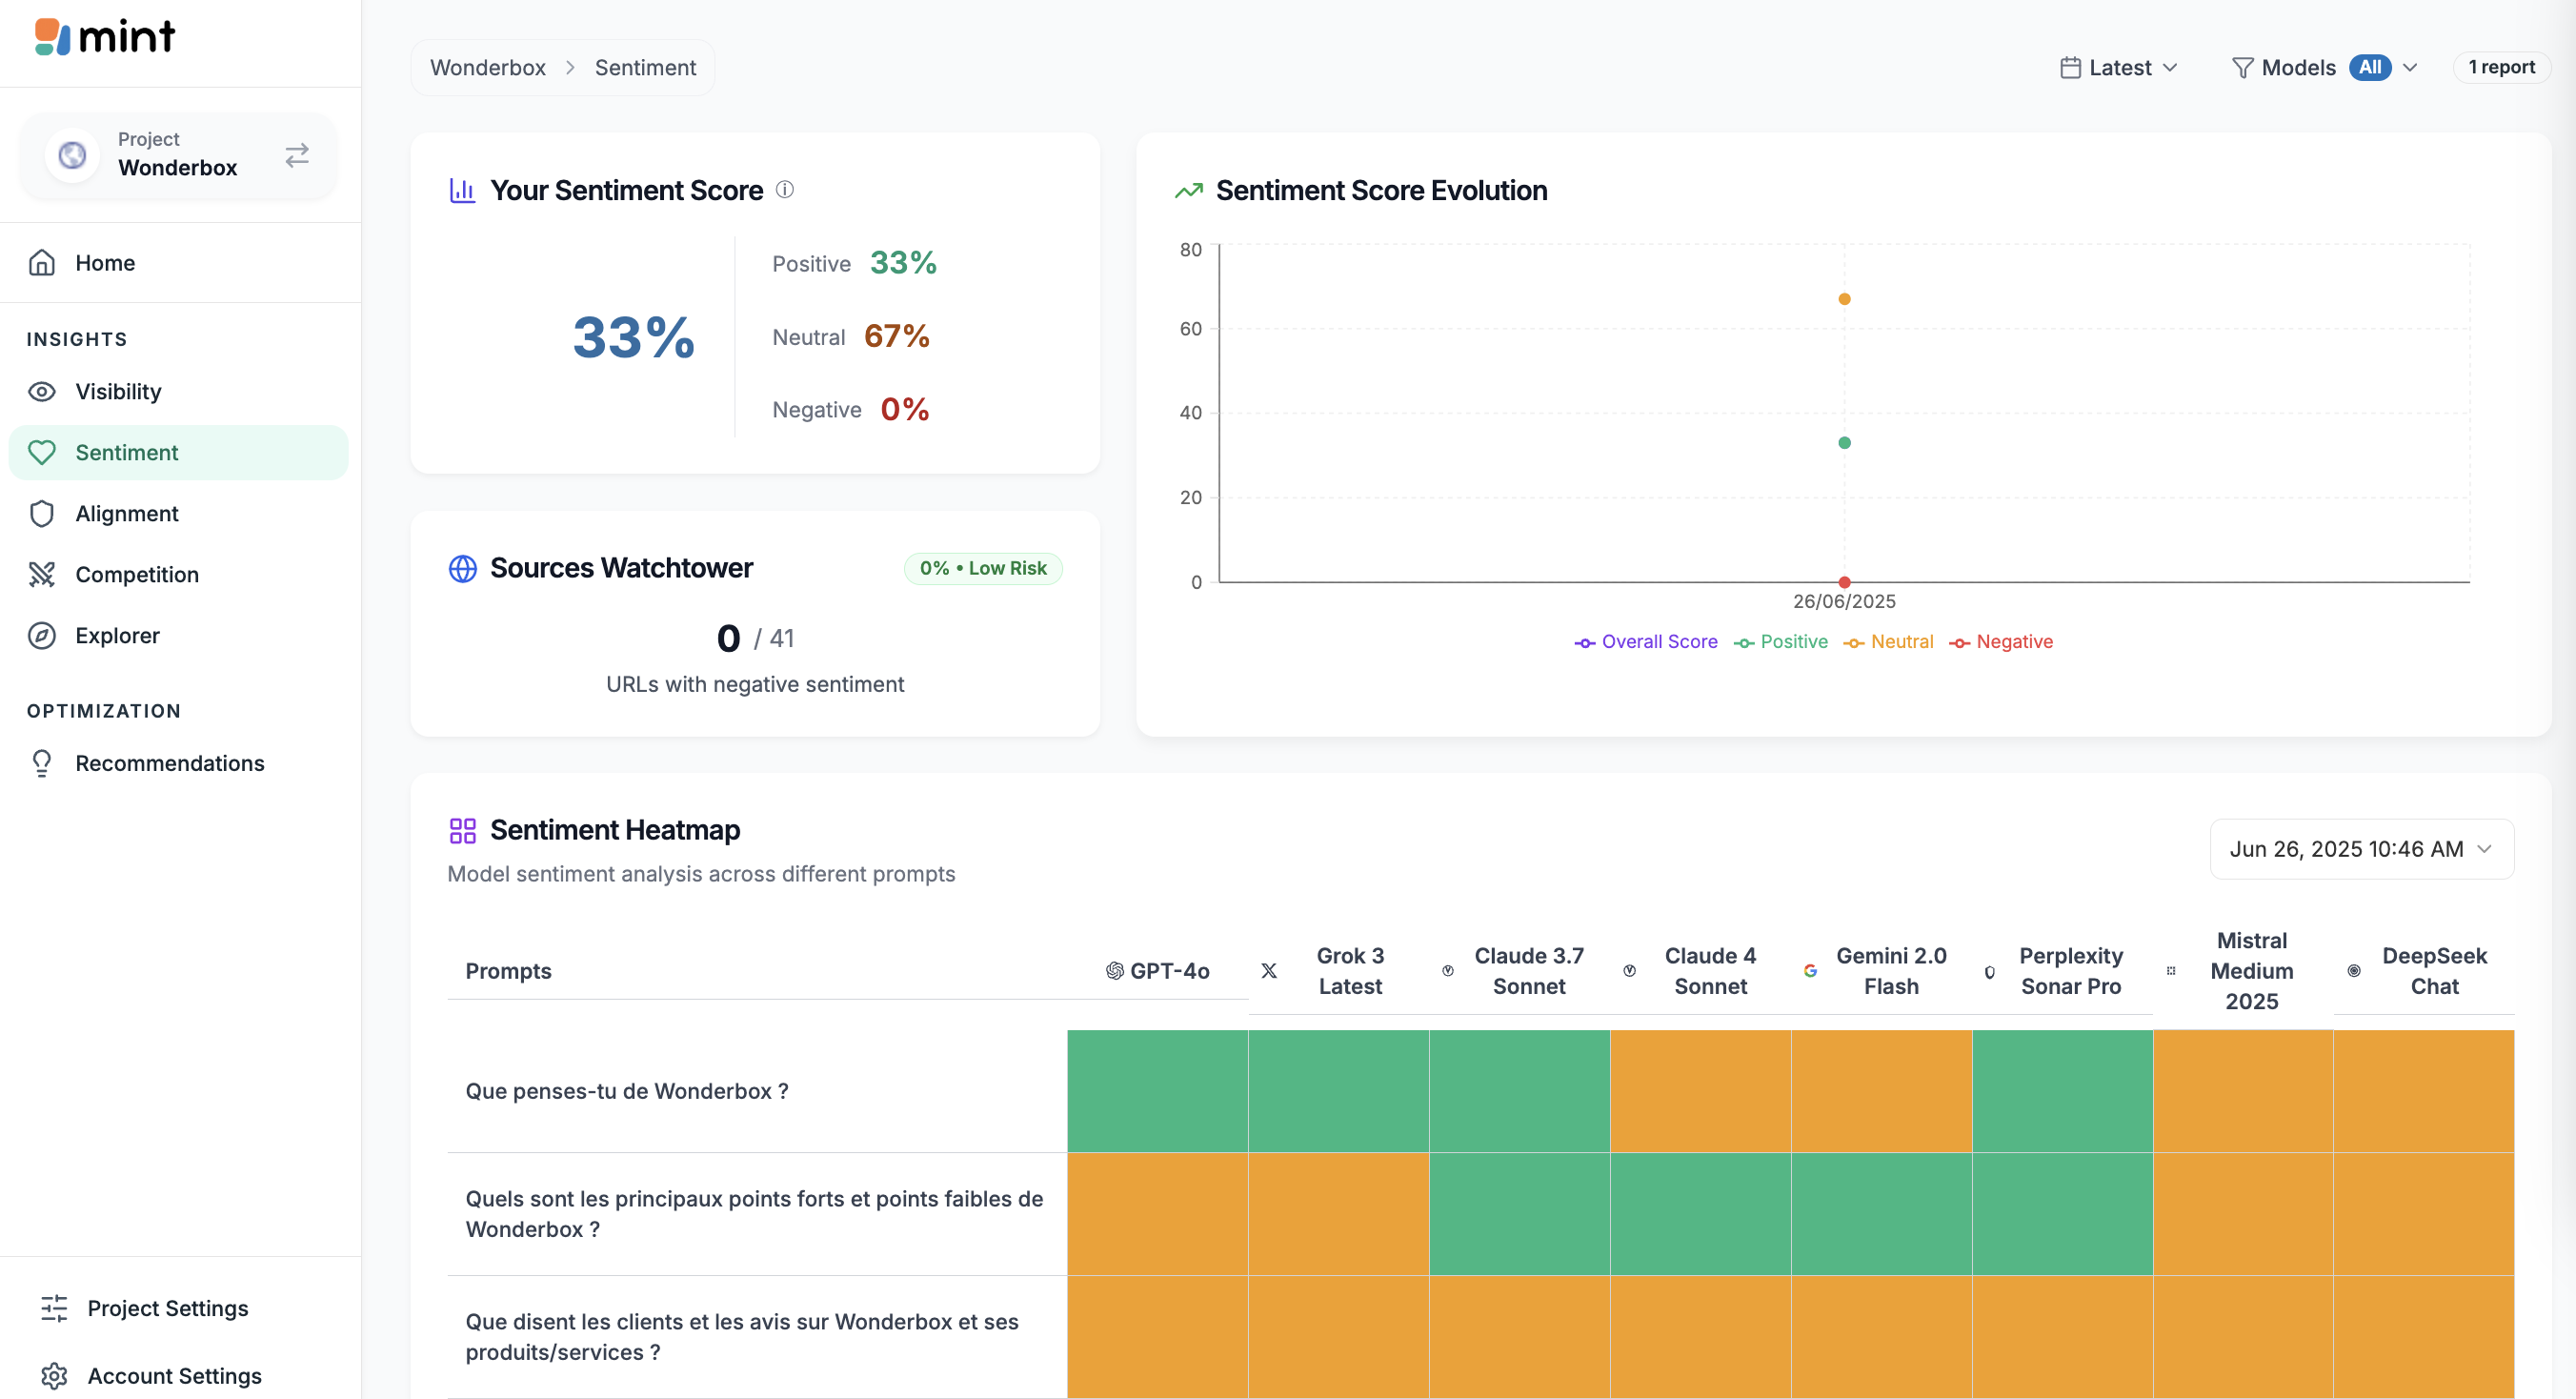Click the Positive 33% value
Image resolution: width=2576 pixels, height=1399 pixels.
[903, 263]
